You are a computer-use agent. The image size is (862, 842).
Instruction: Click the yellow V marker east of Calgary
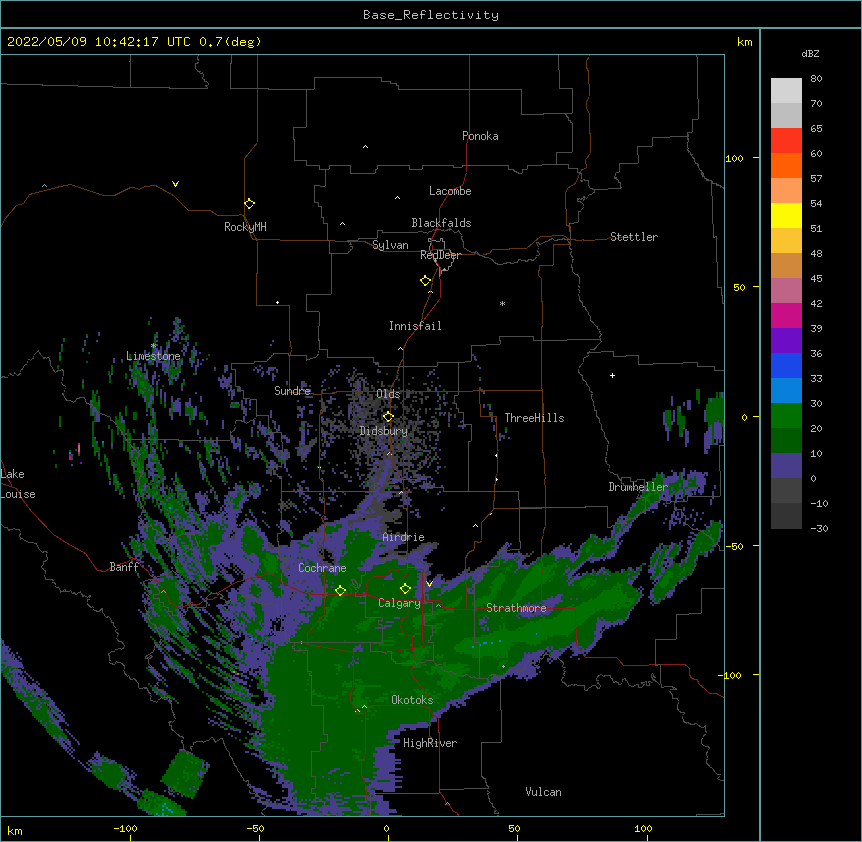pyautogui.click(x=429, y=584)
